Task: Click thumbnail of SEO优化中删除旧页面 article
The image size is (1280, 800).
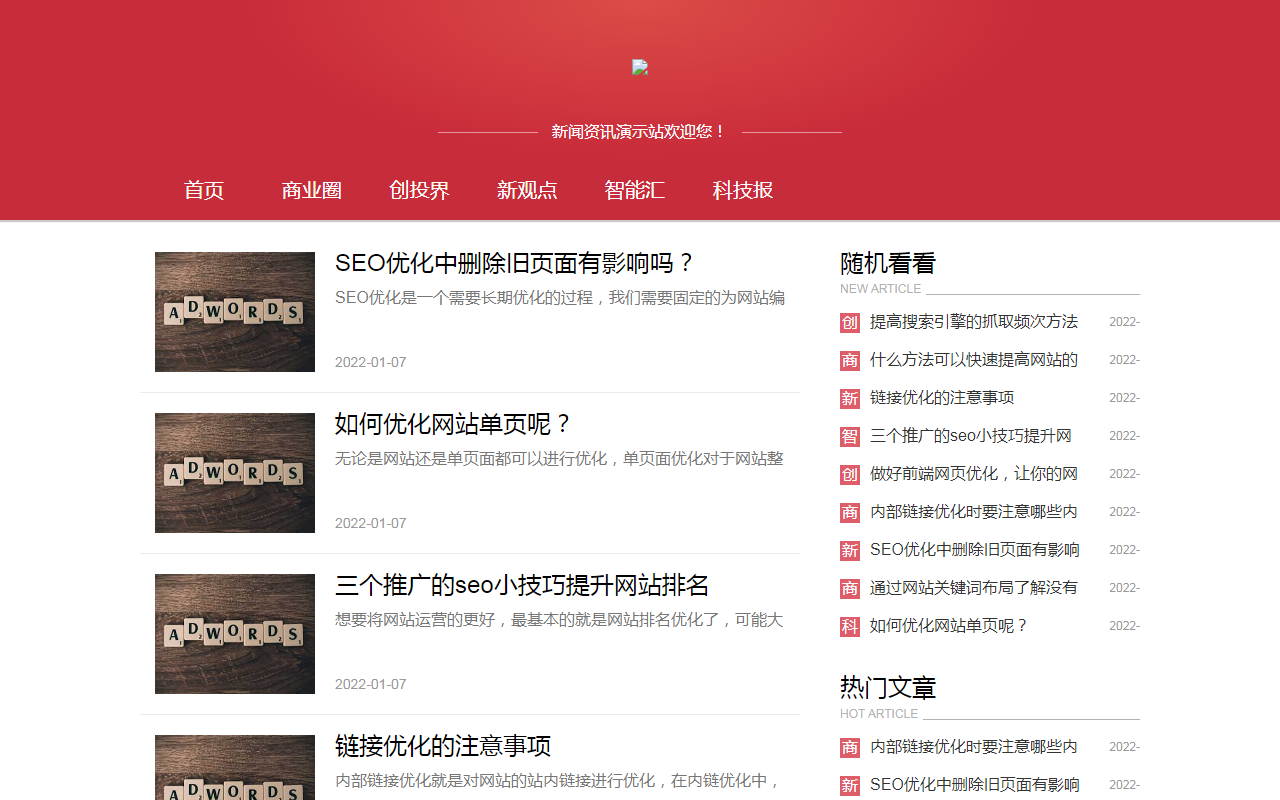Action: point(235,312)
